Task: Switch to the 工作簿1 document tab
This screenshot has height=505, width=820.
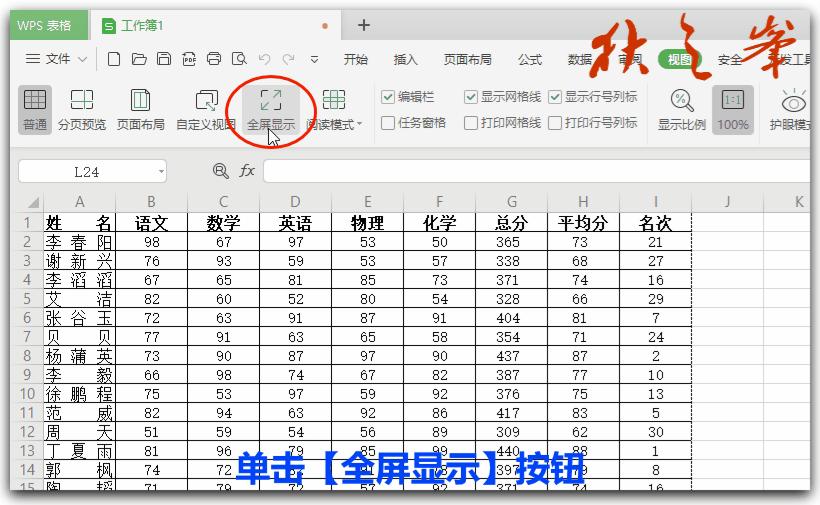Action: [x=214, y=26]
